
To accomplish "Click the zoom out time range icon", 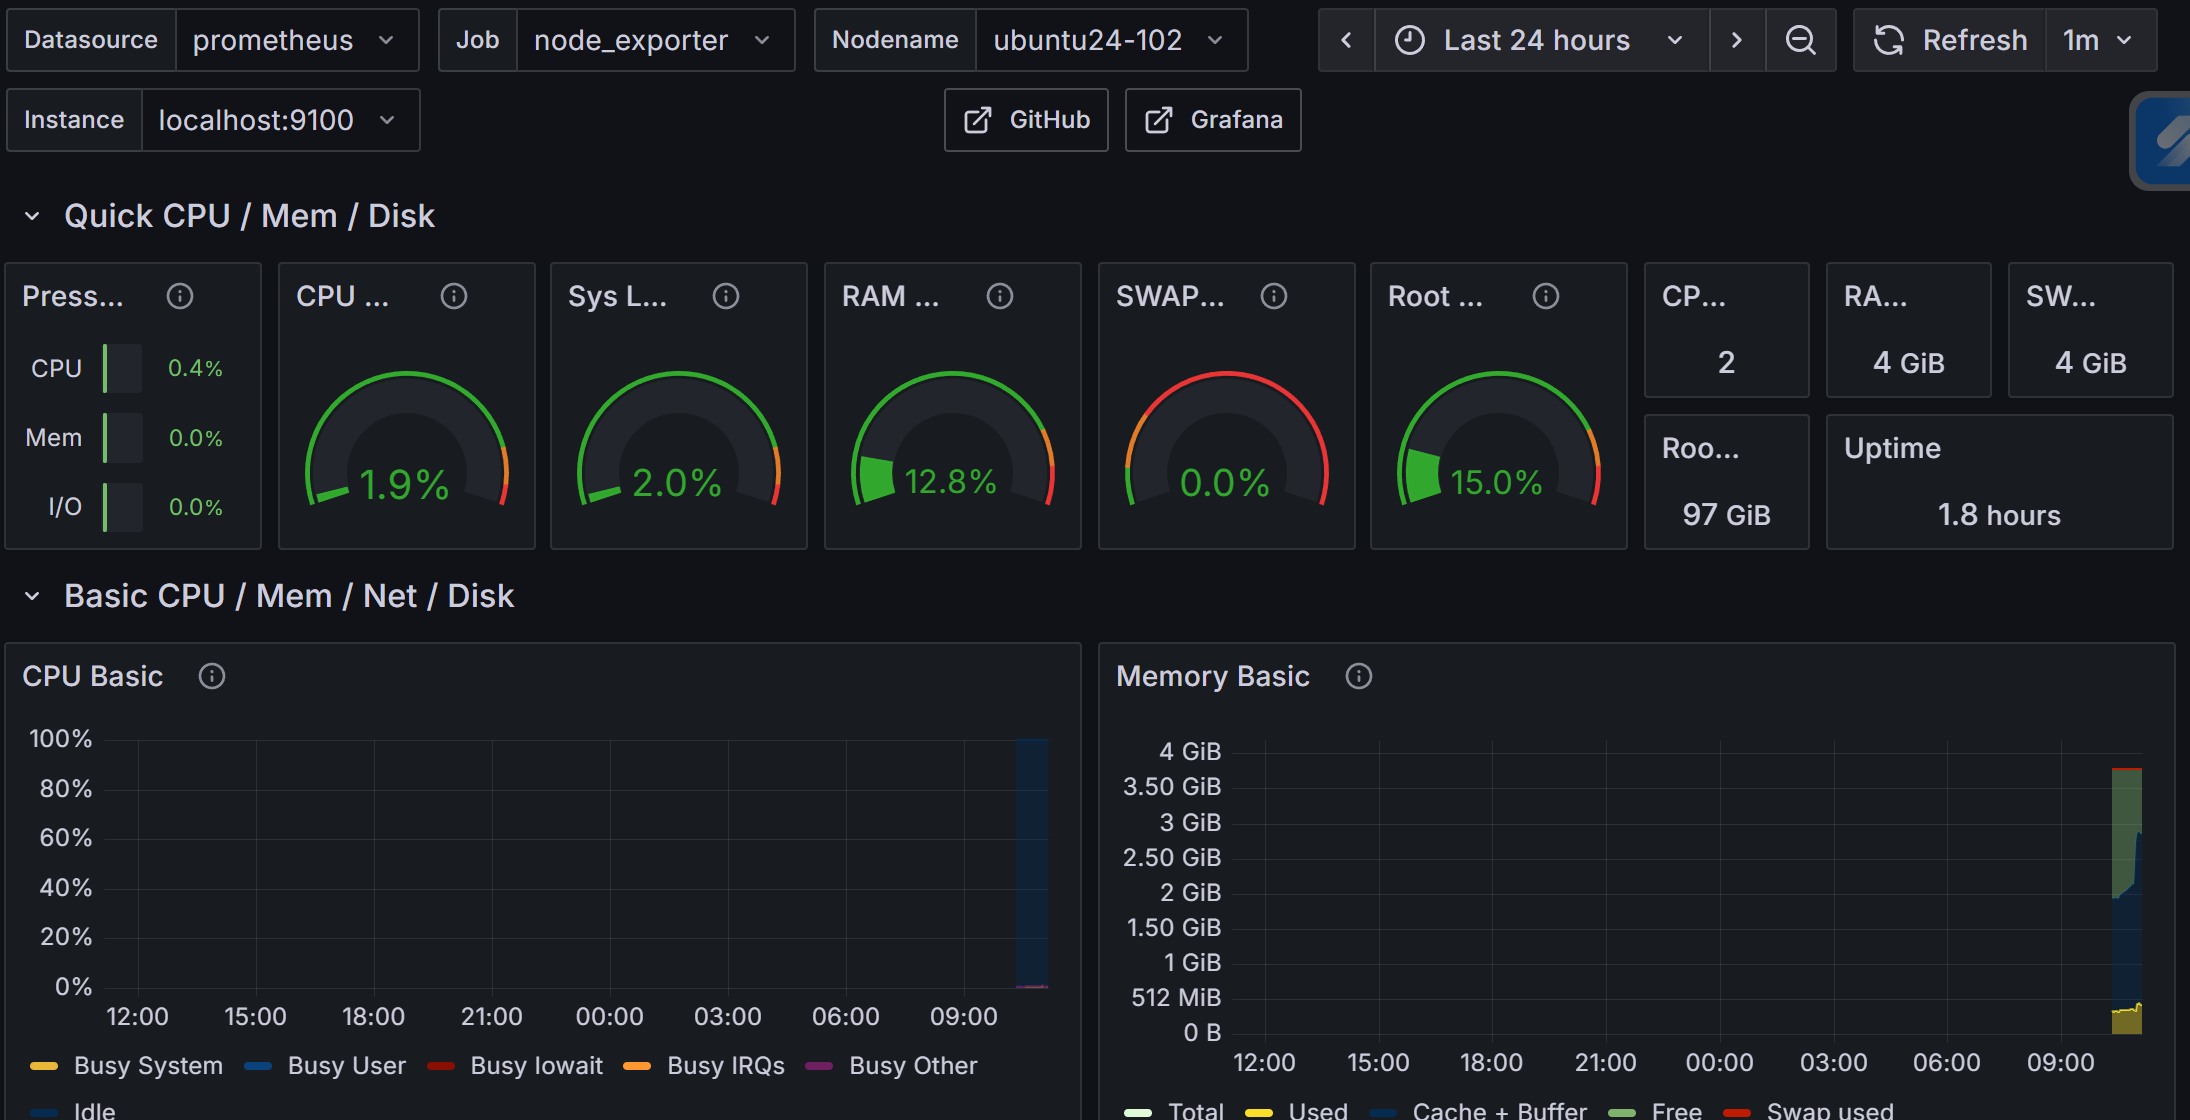I will coord(1800,40).
